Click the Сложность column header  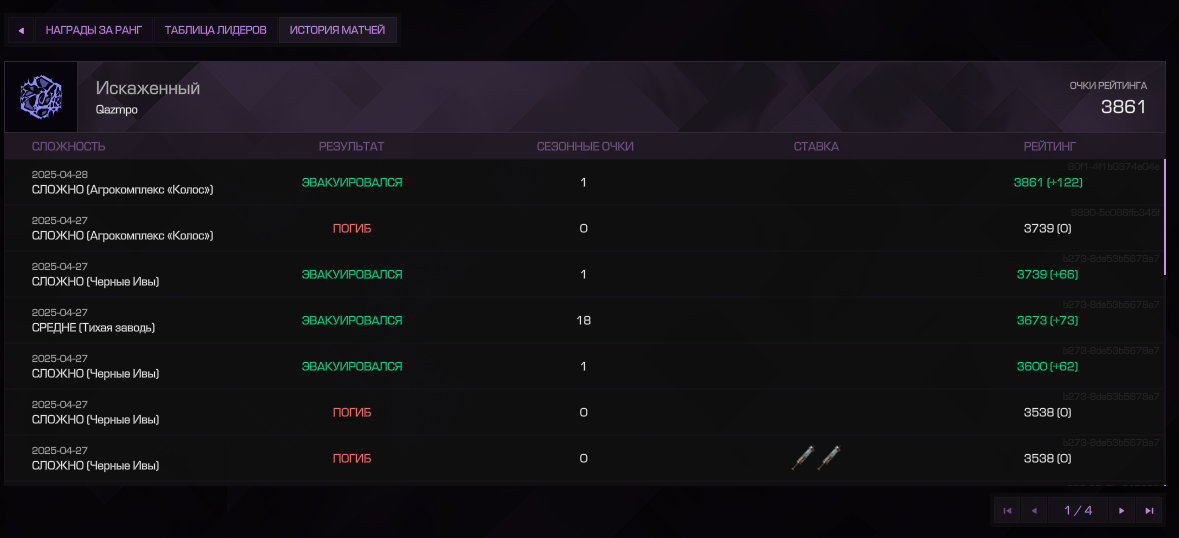[x=68, y=147]
